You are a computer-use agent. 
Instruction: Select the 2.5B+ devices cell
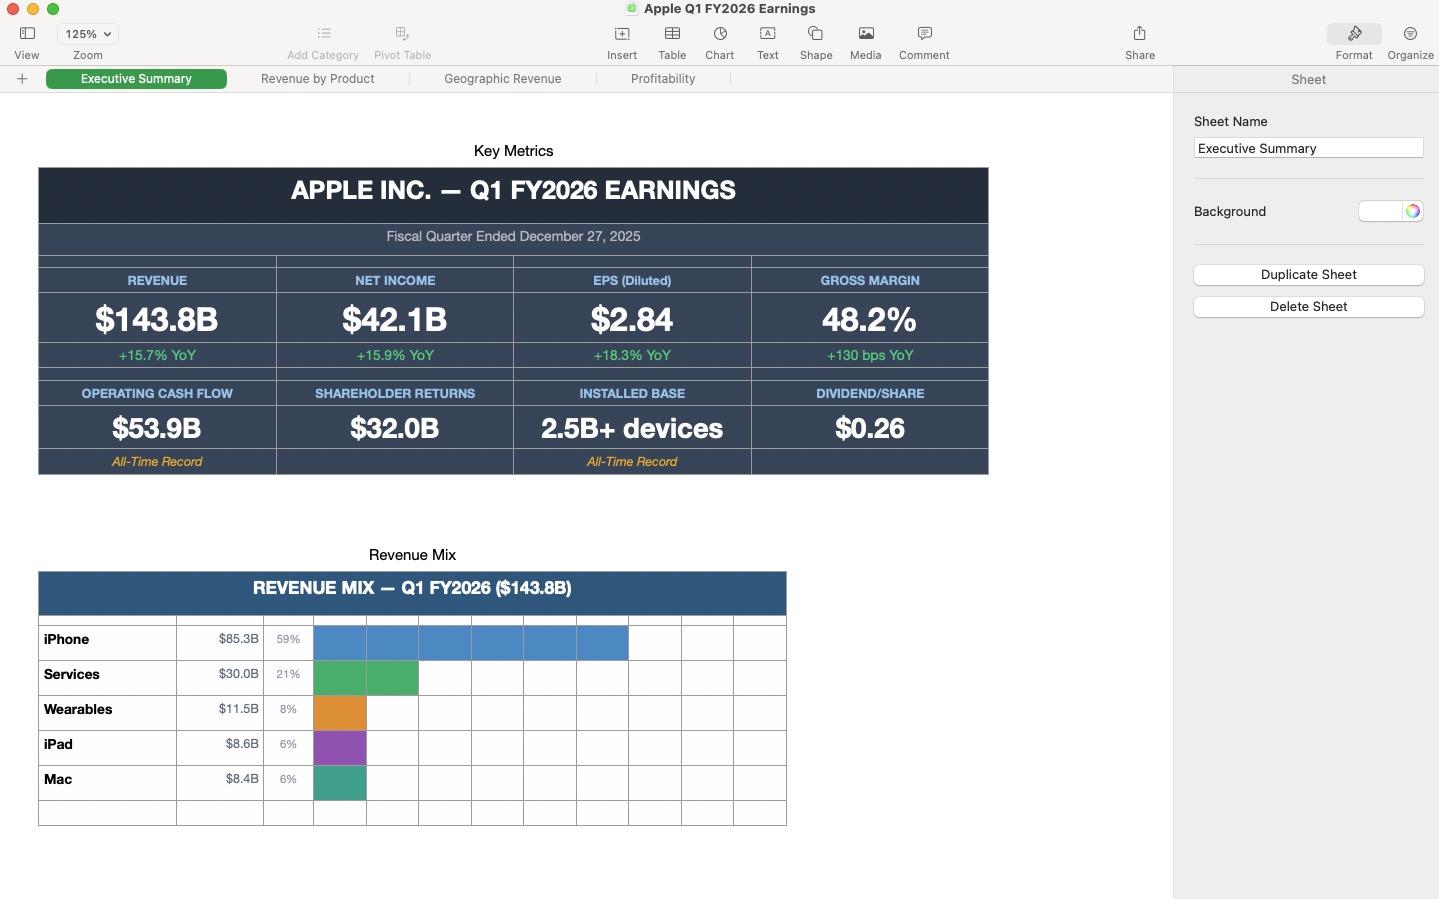[x=632, y=428]
